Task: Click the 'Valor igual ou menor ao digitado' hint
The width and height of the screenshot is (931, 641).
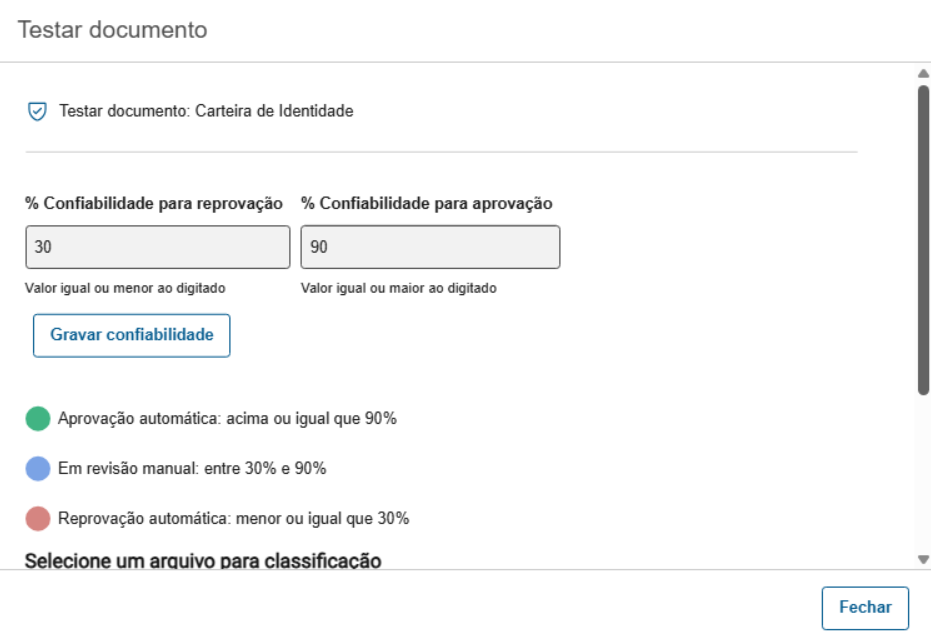Action: coord(125,289)
